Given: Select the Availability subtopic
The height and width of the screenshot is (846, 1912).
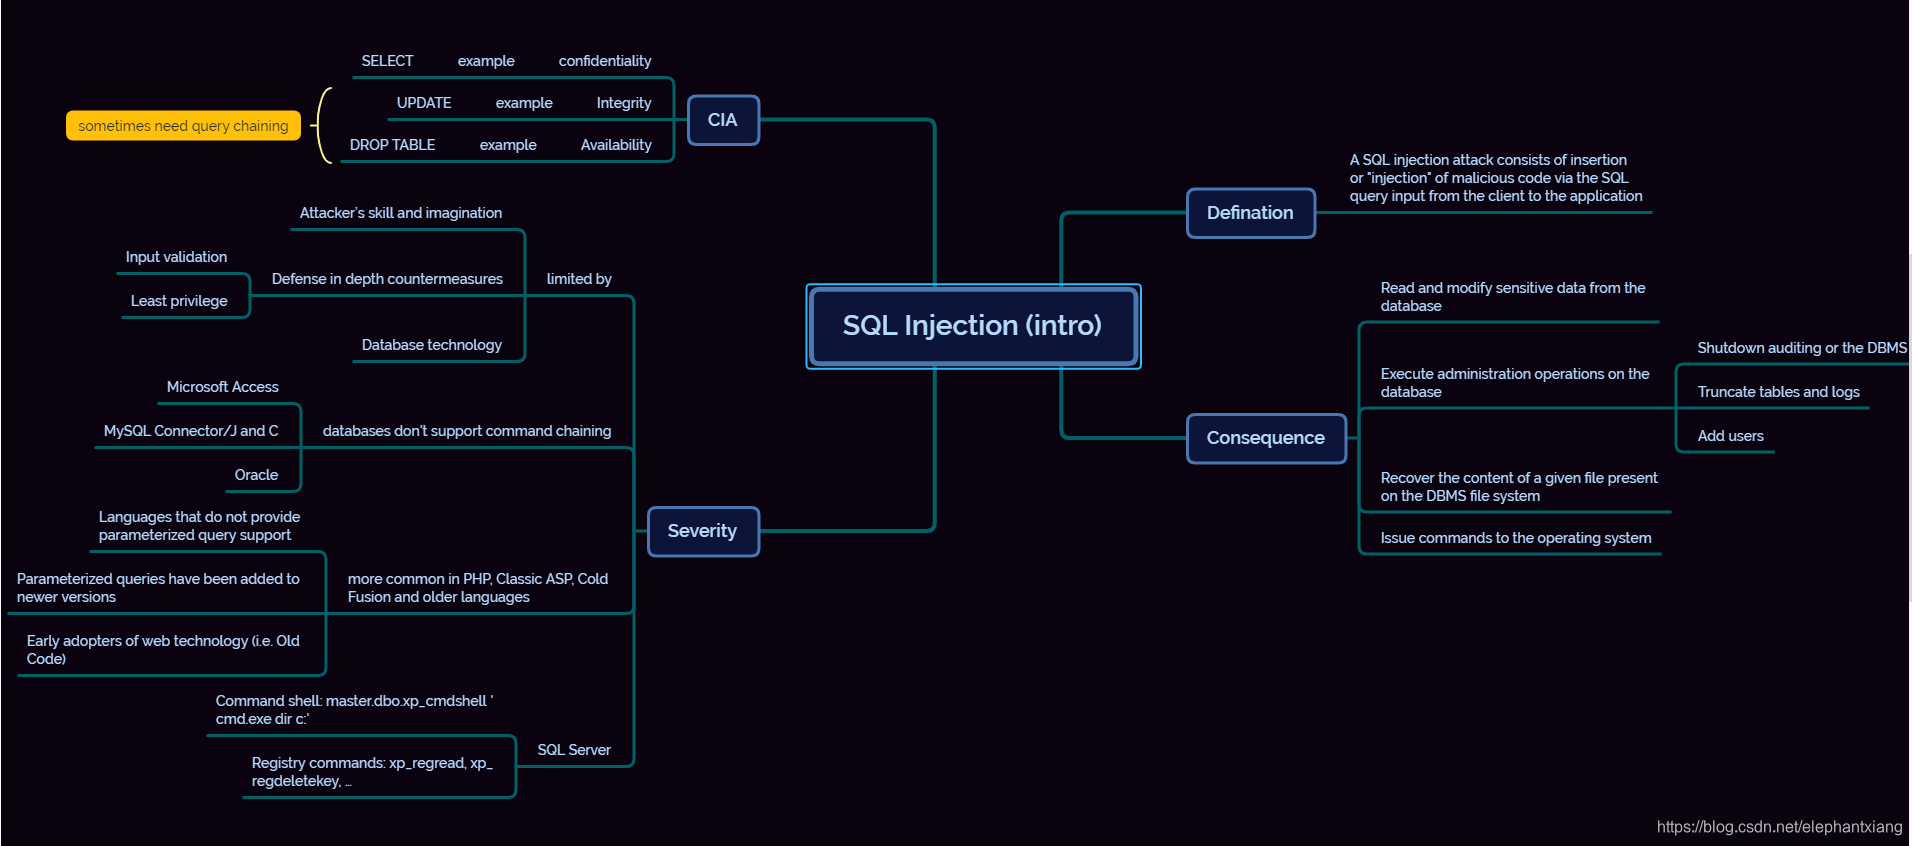Looking at the screenshot, I should (x=616, y=145).
